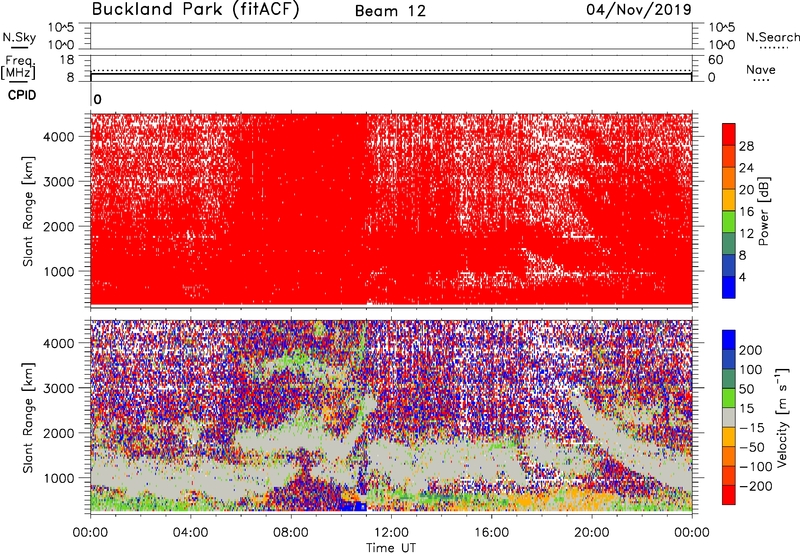The height and width of the screenshot is (554, 800).
Task: Click the '4000' tick on the power plot axis
Action: pyautogui.click(x=59, y=137)
